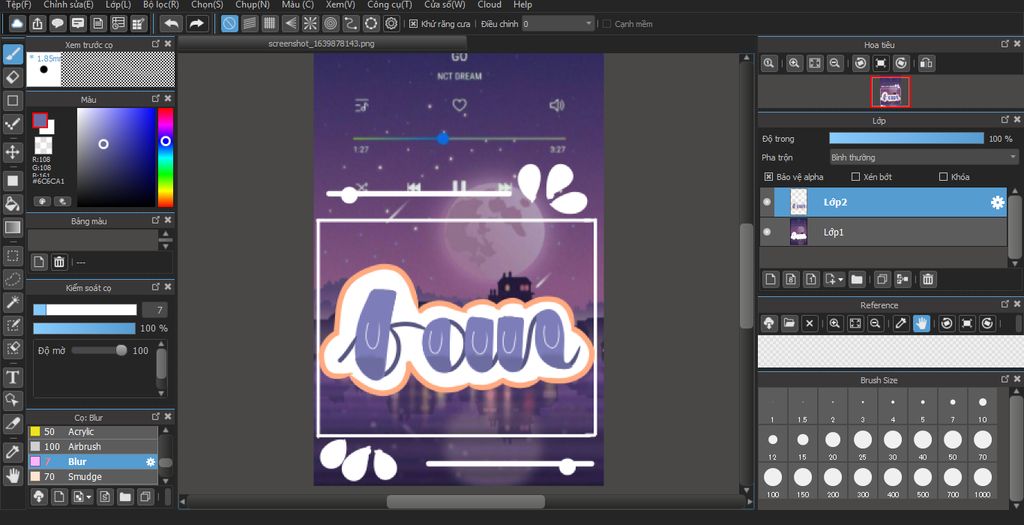1024x525 pixels.
Task: Open snap settings gear in top toolbar
Action: click(391, 24)
